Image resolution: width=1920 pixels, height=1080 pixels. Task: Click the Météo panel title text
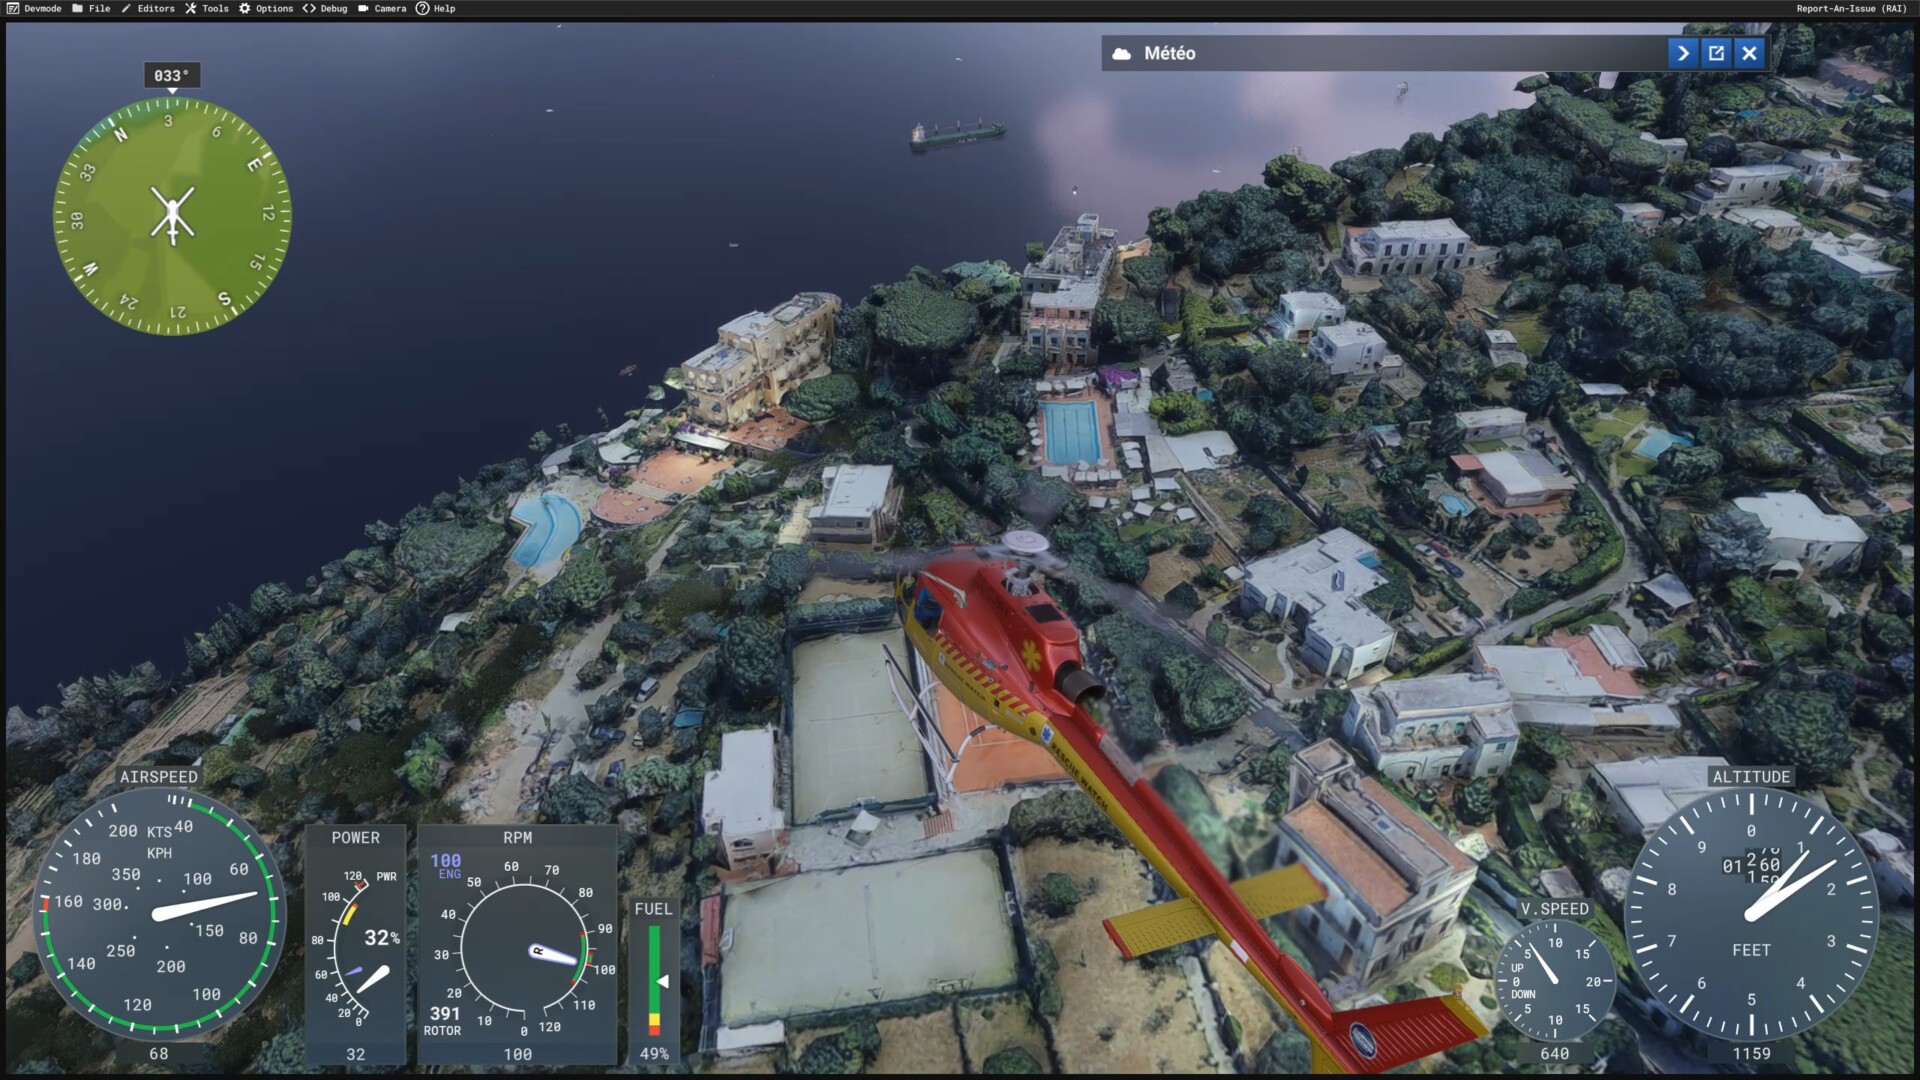pyautogui.click(x=1169, y=53)
